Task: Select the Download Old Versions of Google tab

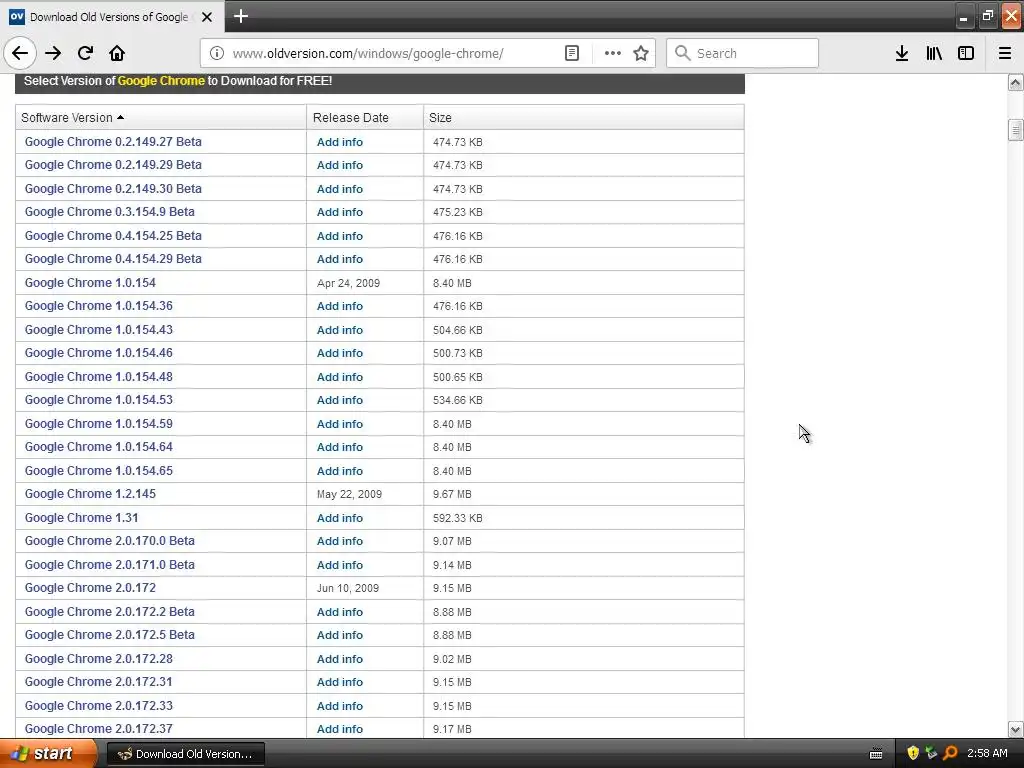Action: (112, 17)
